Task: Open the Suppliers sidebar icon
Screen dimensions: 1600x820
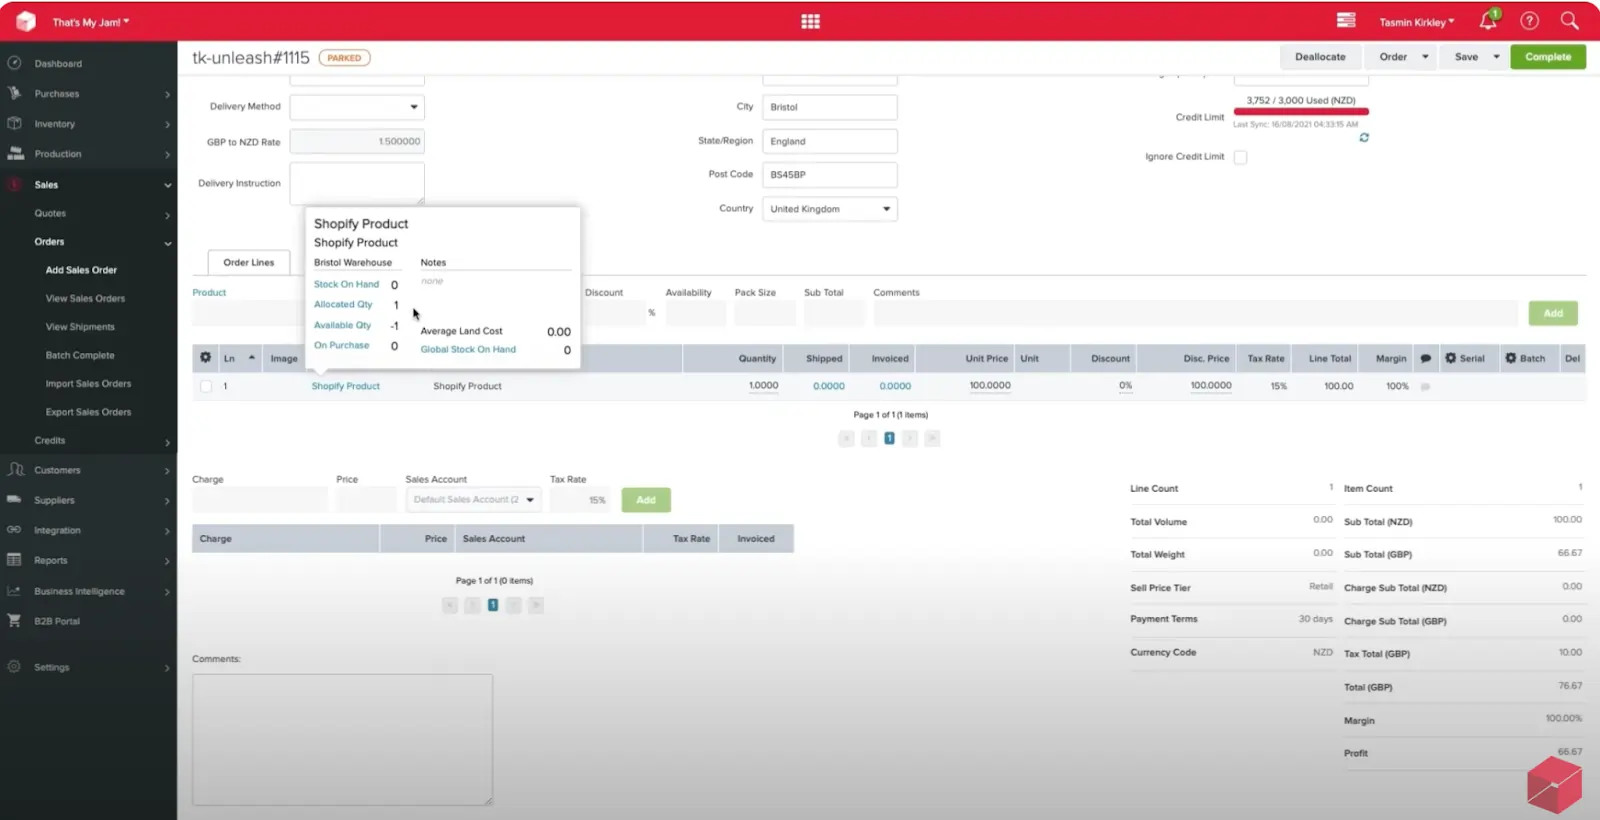Action: pos(14,499)
